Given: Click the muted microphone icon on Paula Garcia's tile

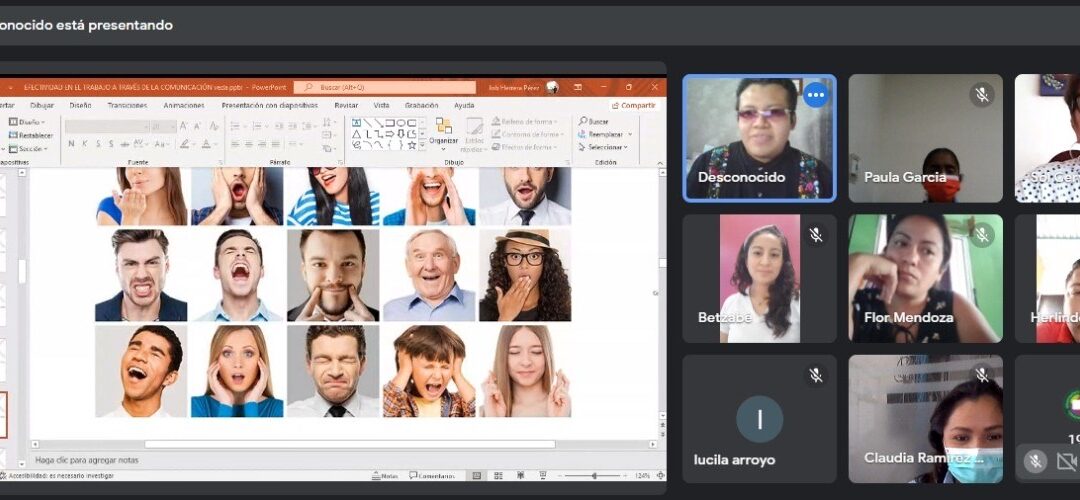Looking at the screenshot, I should pos(982,95).
